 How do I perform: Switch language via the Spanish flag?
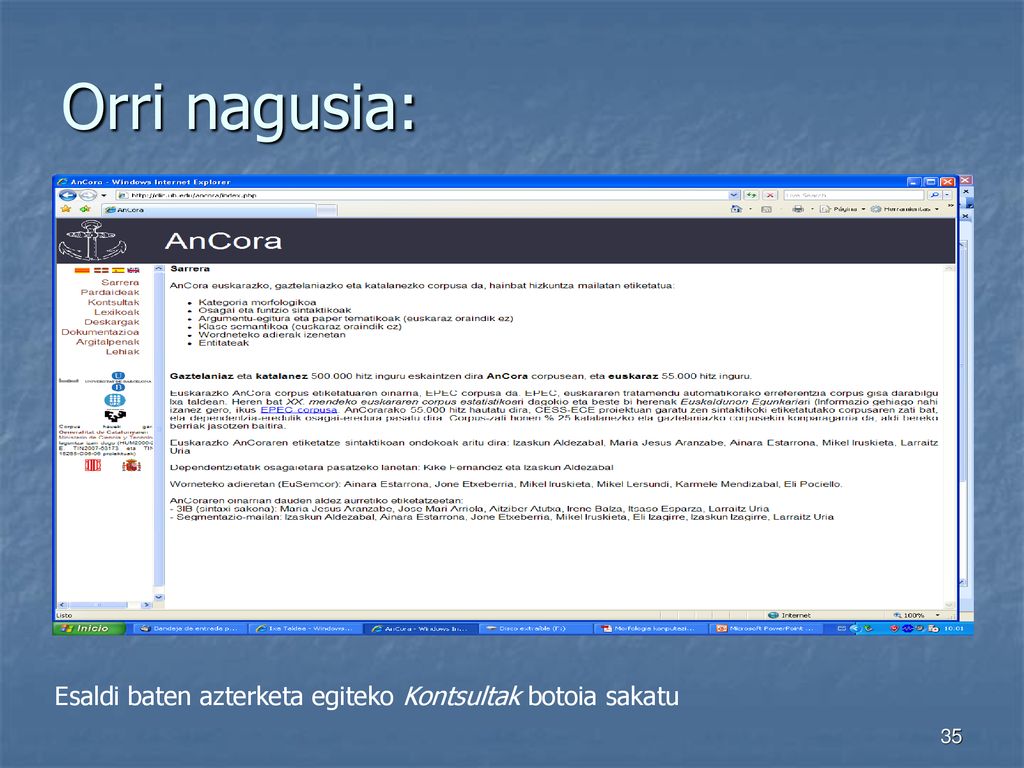coord(118,270)
